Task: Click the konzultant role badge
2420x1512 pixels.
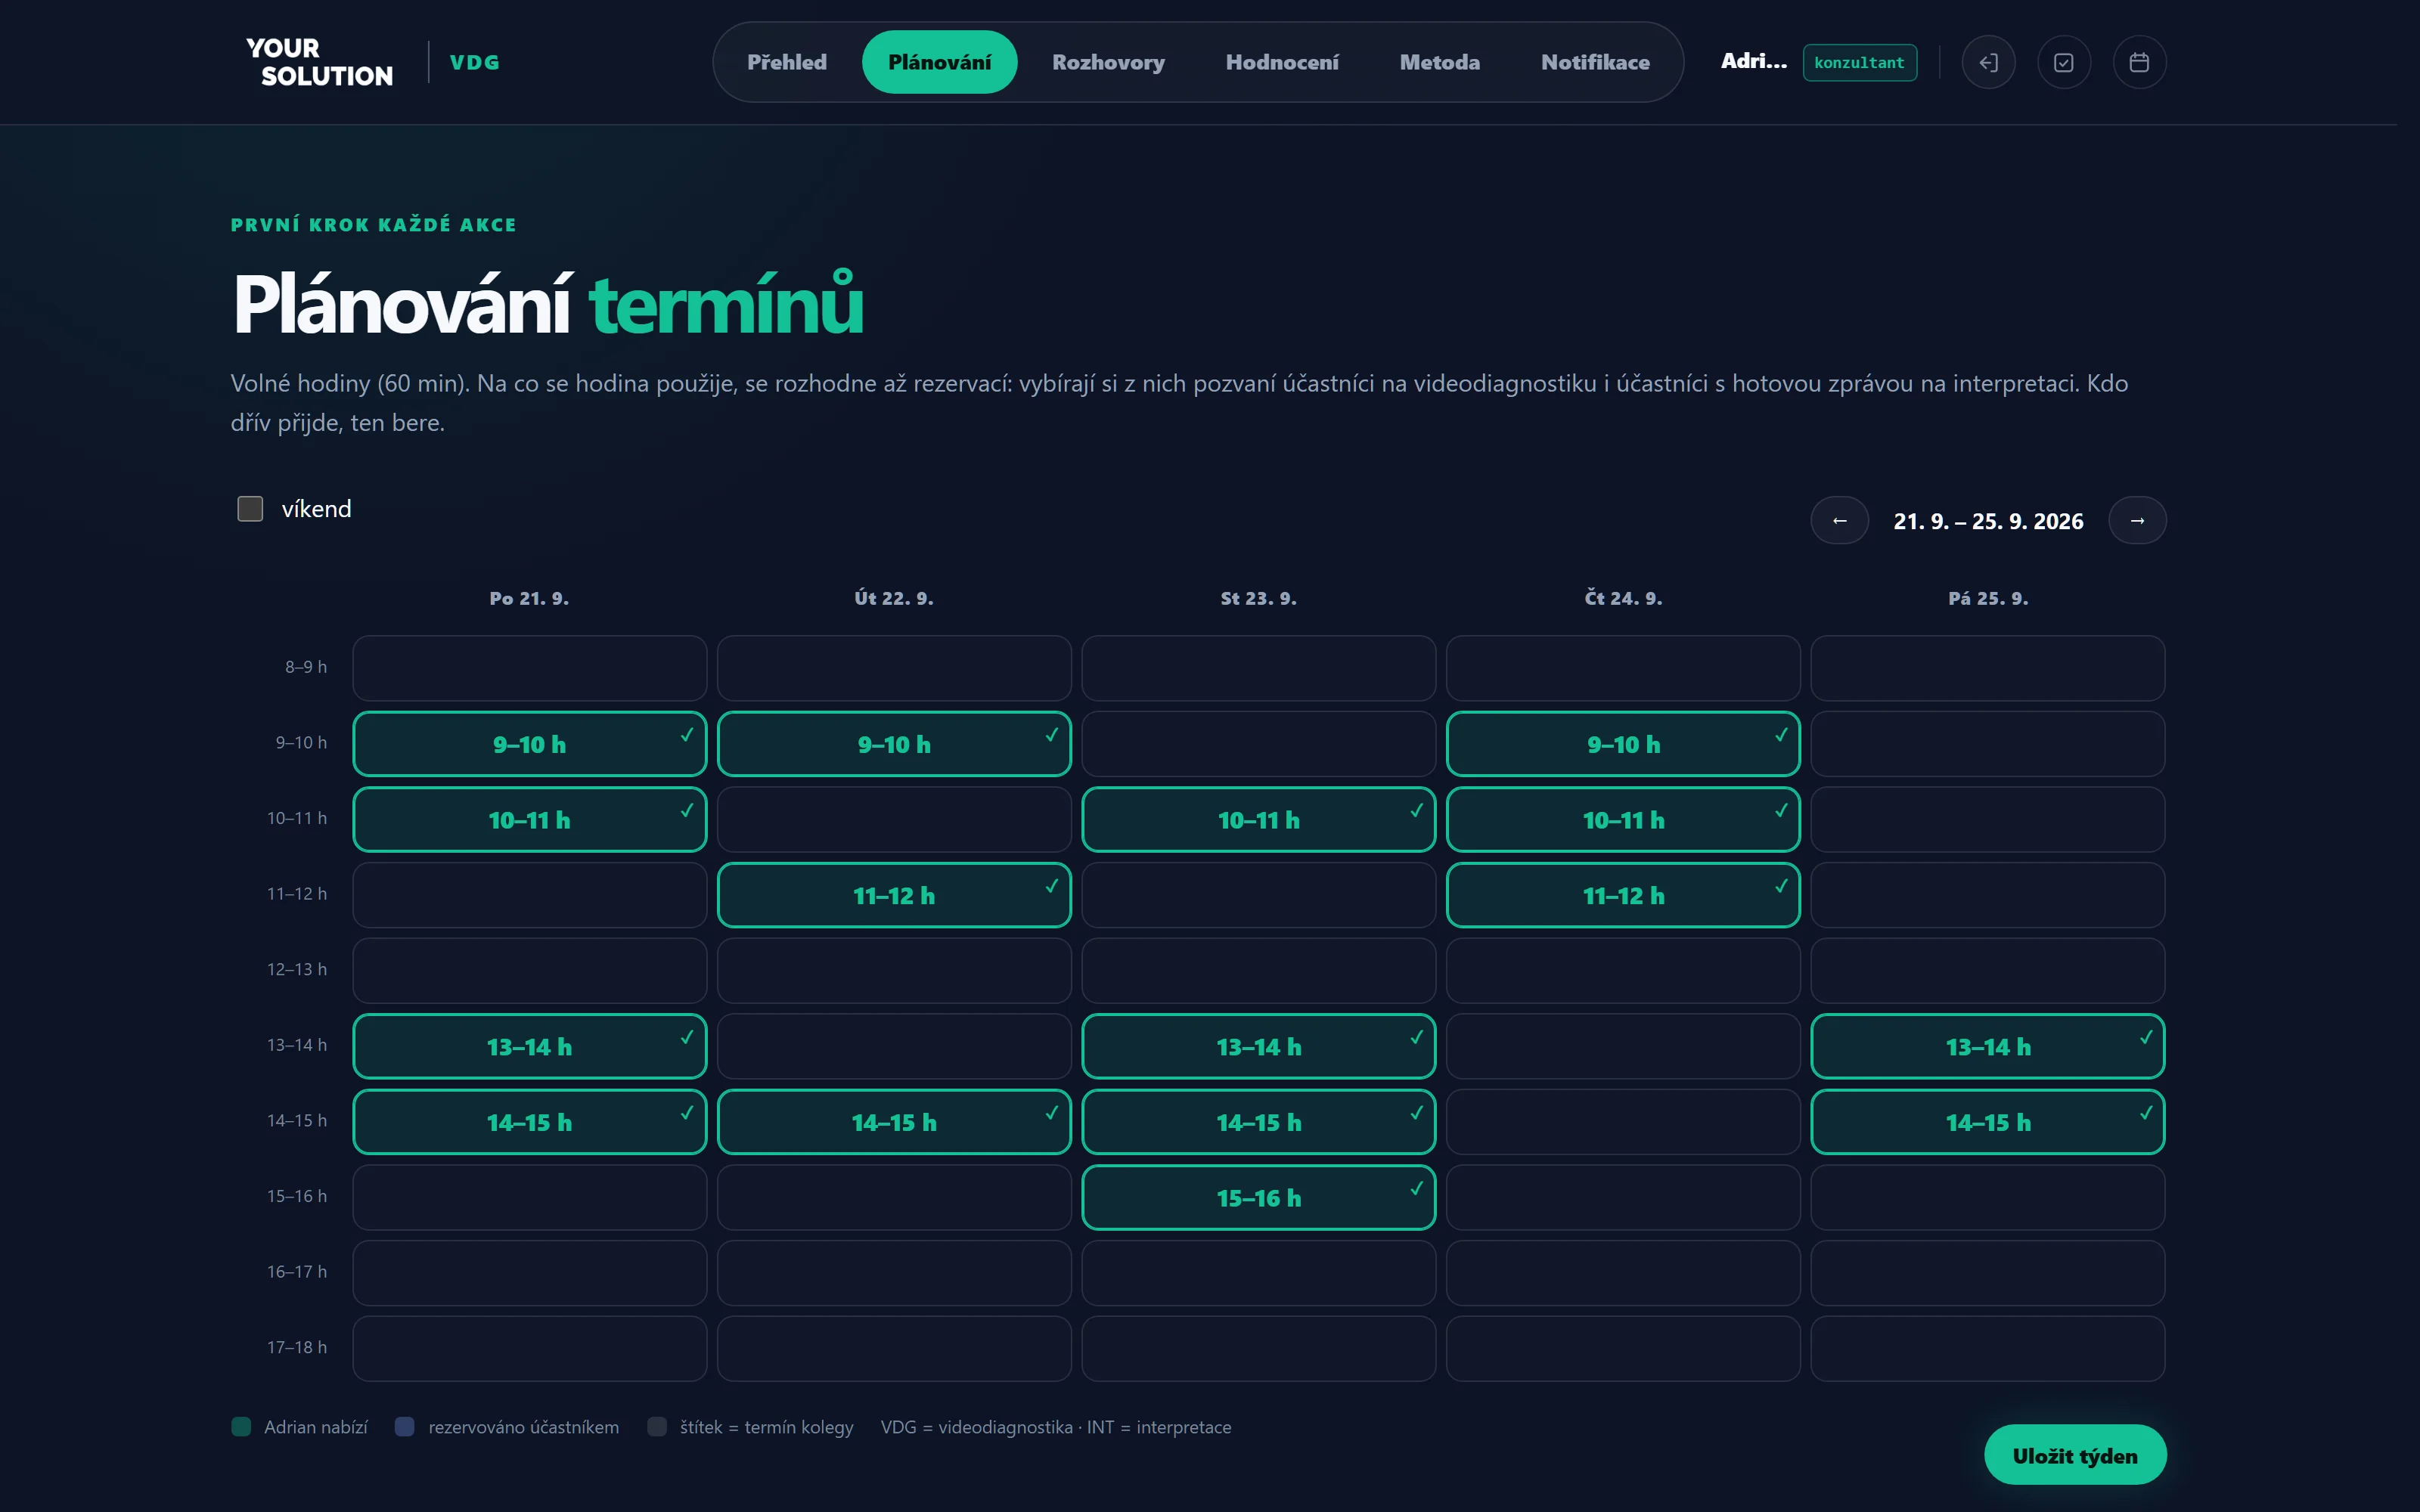Action: tap(1859, 62)
